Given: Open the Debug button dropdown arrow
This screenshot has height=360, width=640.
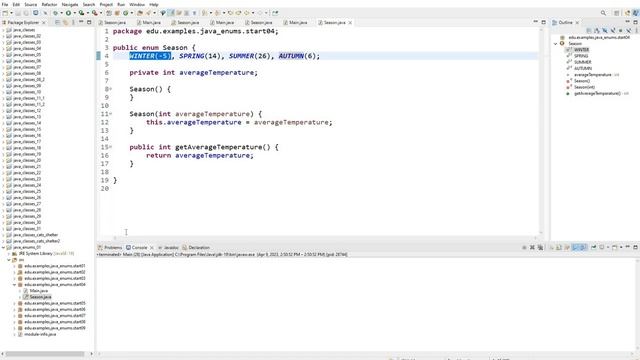Looking at the screenshot, I should (62, 13).
